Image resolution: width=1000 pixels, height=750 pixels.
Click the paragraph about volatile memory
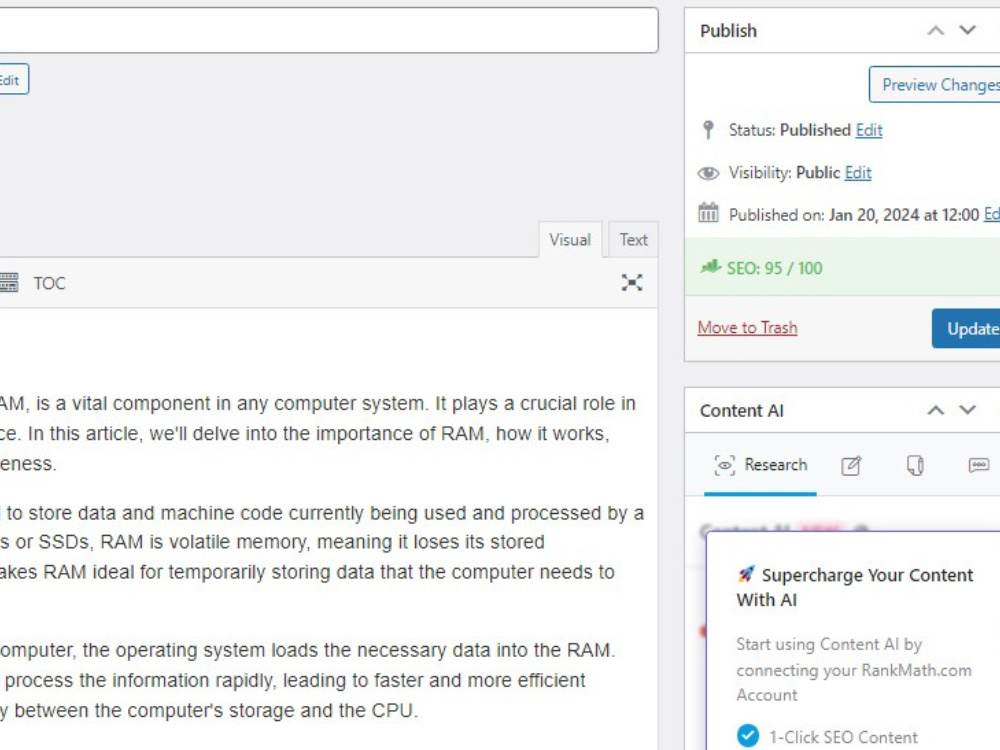321,542
